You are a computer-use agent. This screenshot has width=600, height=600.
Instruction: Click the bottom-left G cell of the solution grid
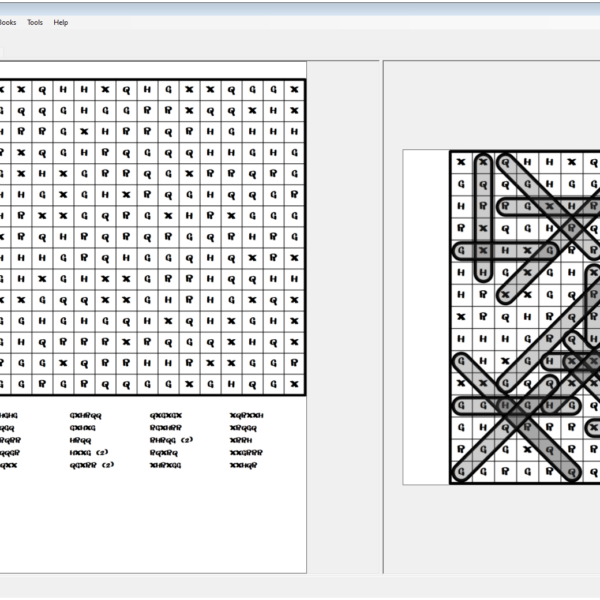tap(461, 471)
